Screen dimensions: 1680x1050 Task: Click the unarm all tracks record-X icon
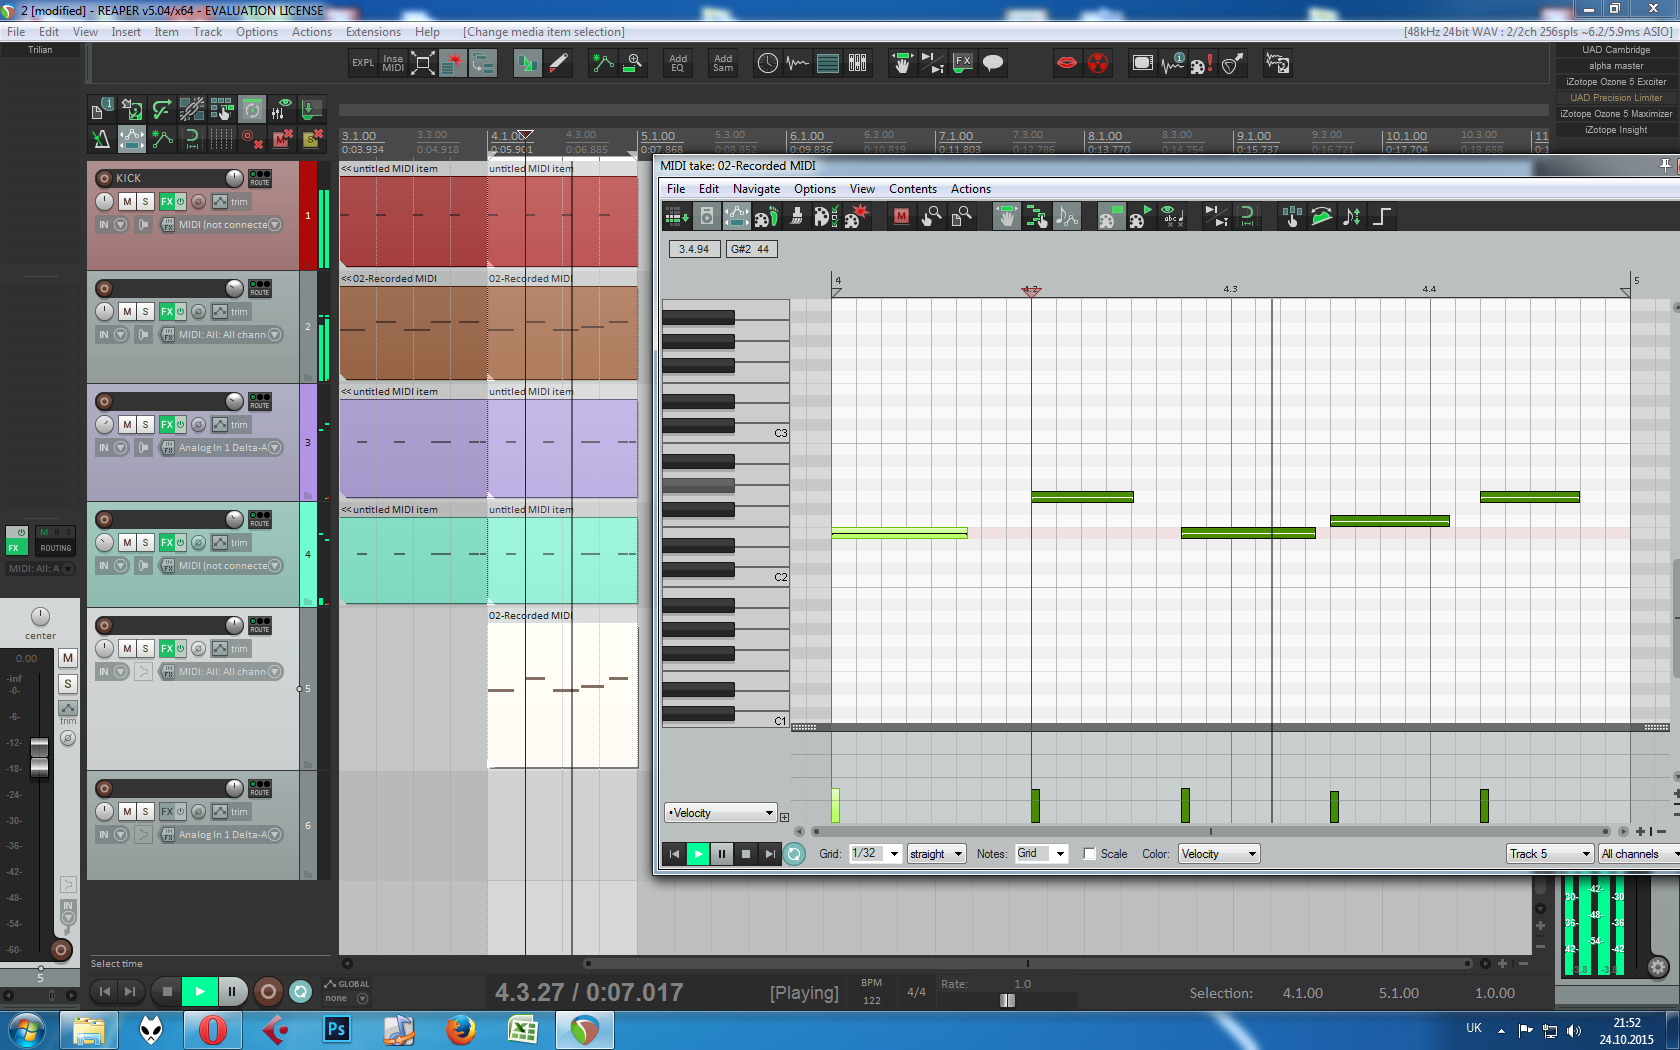point(252,139)
